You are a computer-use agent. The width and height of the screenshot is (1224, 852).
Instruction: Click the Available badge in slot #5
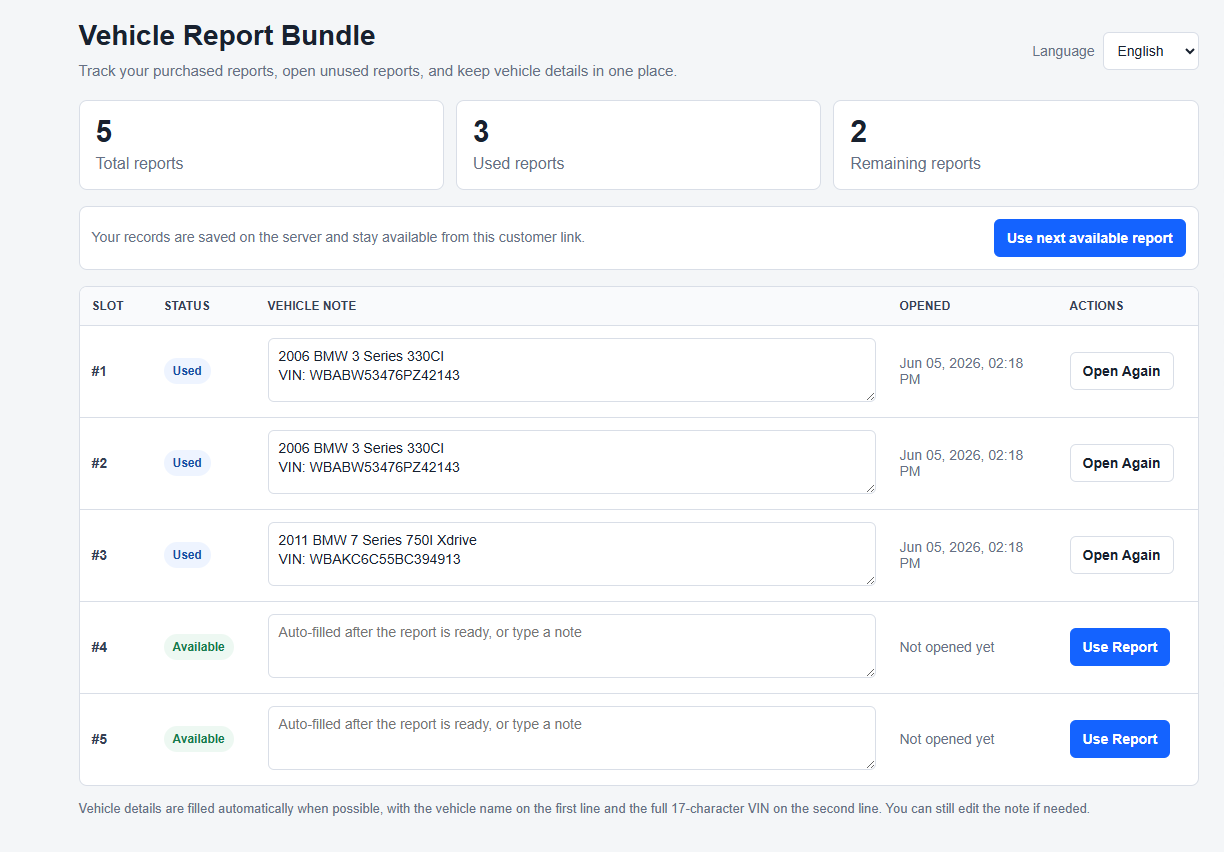pyautogui.click(x=198, y=739)
